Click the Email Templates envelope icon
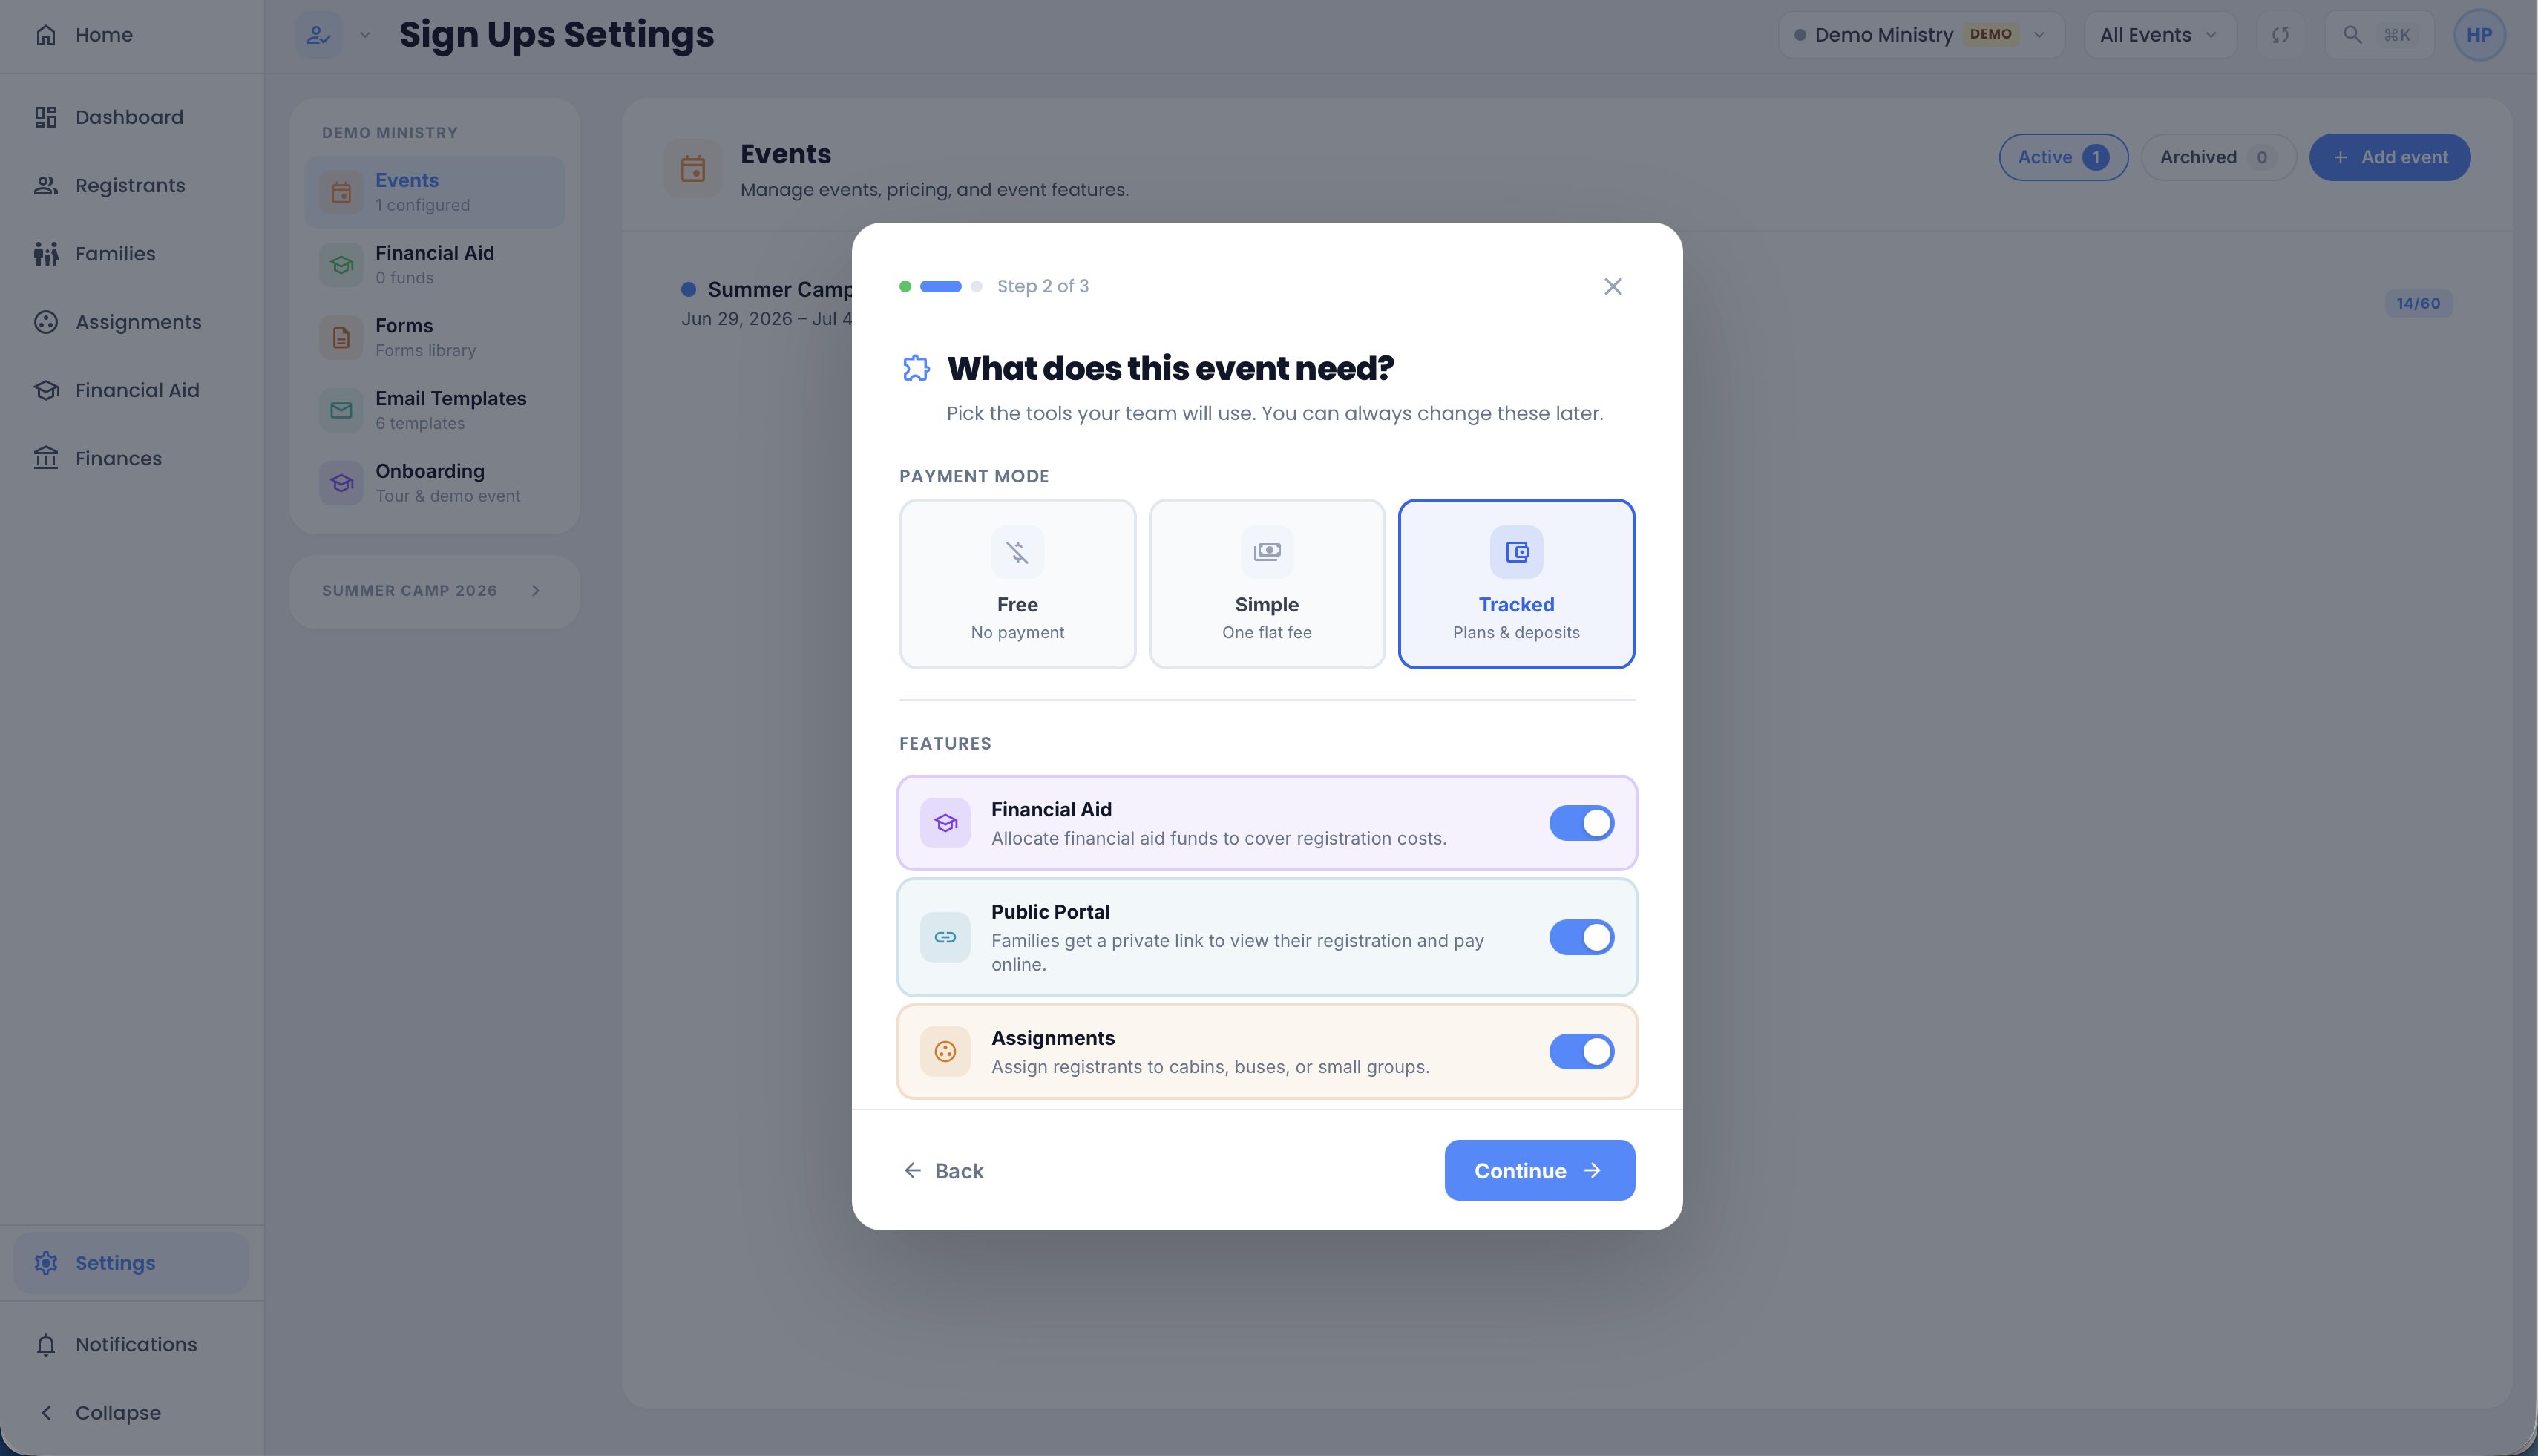 341,410
